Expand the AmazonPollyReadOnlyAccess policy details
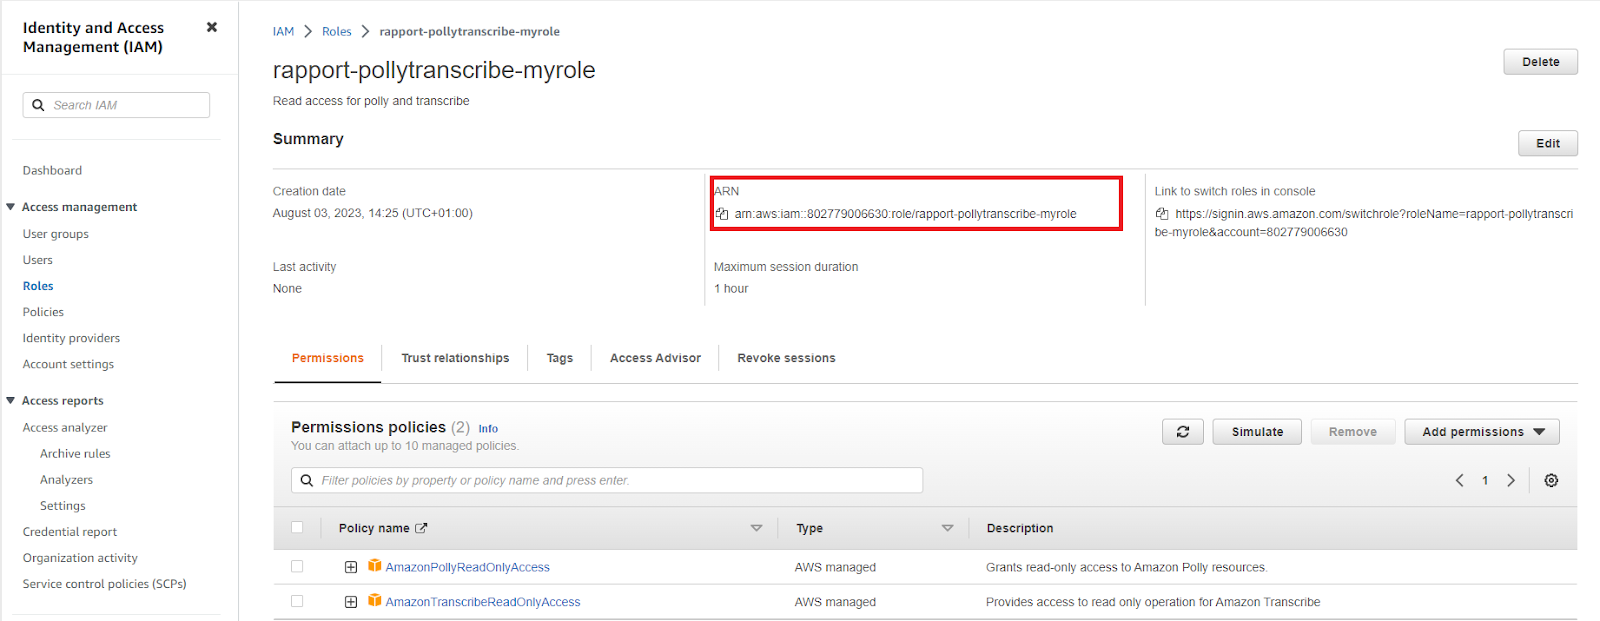Viewport: 1600px width, 621px height. [351, 567]
